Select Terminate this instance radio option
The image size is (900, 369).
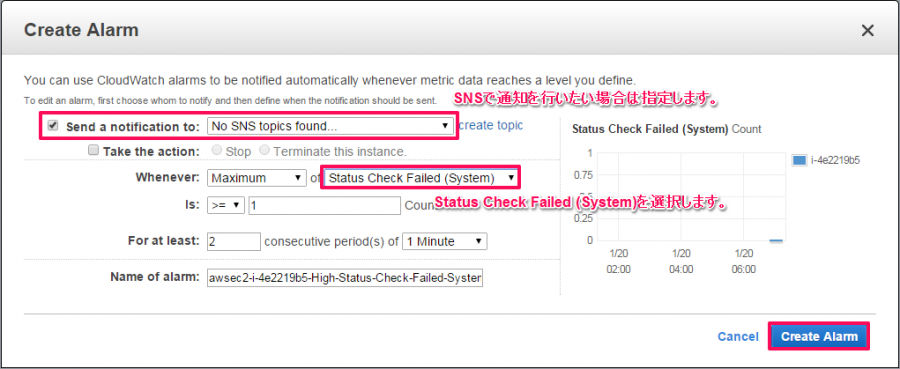click(264, 150)
